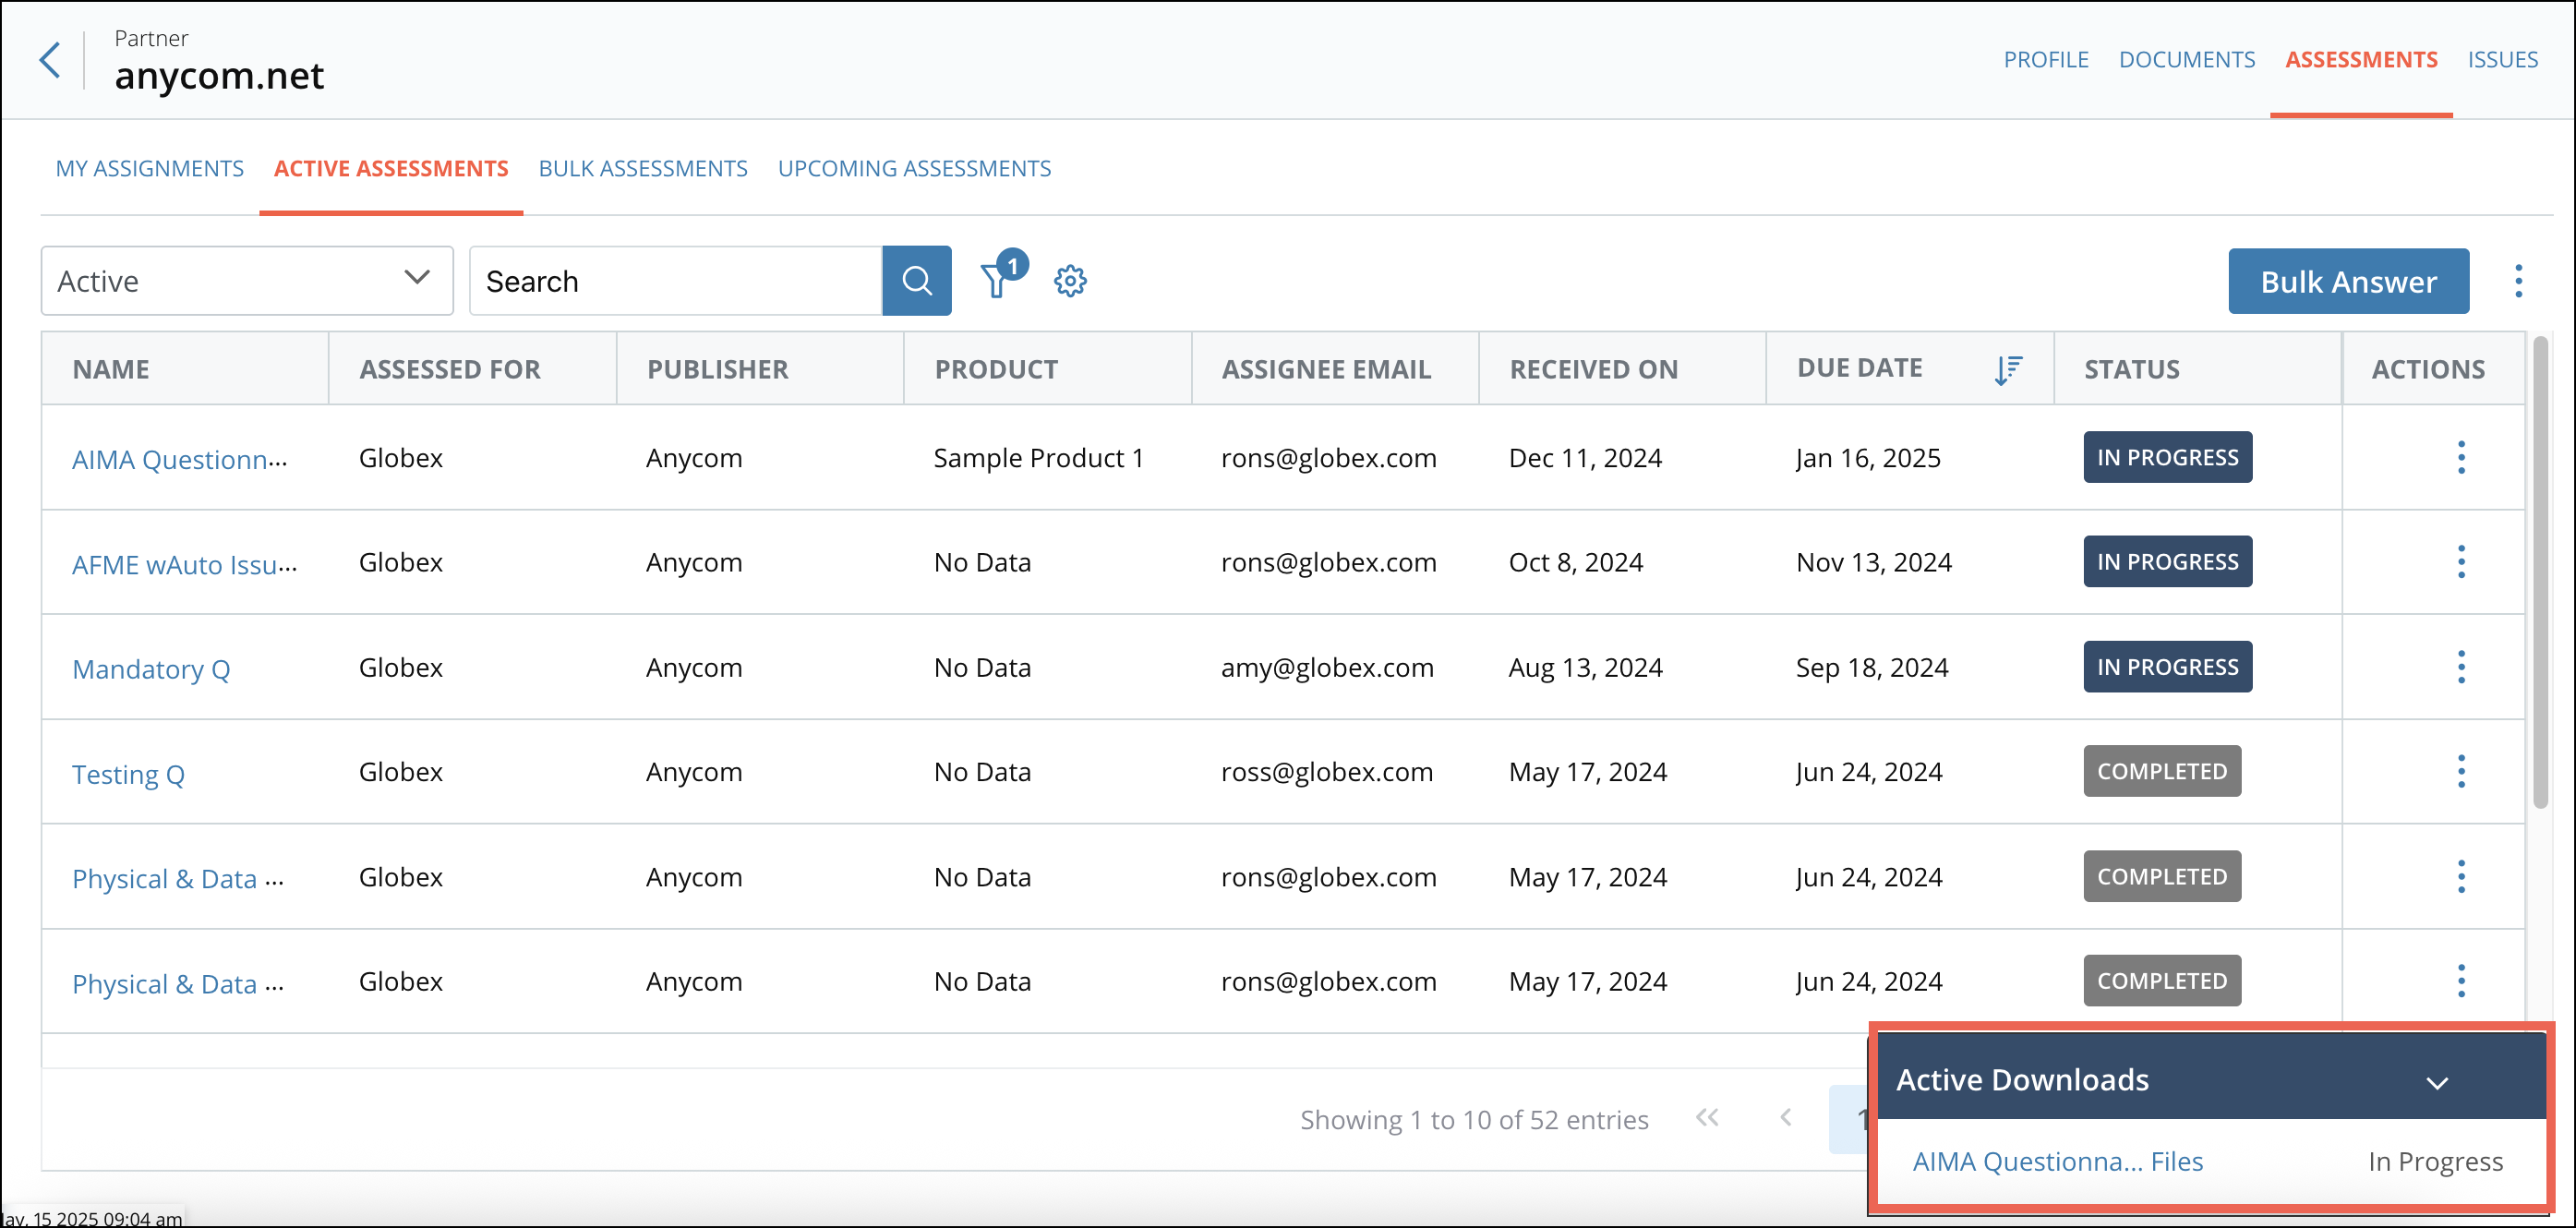Select Active Assessments tab

pyautogui.click(x=391, y=168)
